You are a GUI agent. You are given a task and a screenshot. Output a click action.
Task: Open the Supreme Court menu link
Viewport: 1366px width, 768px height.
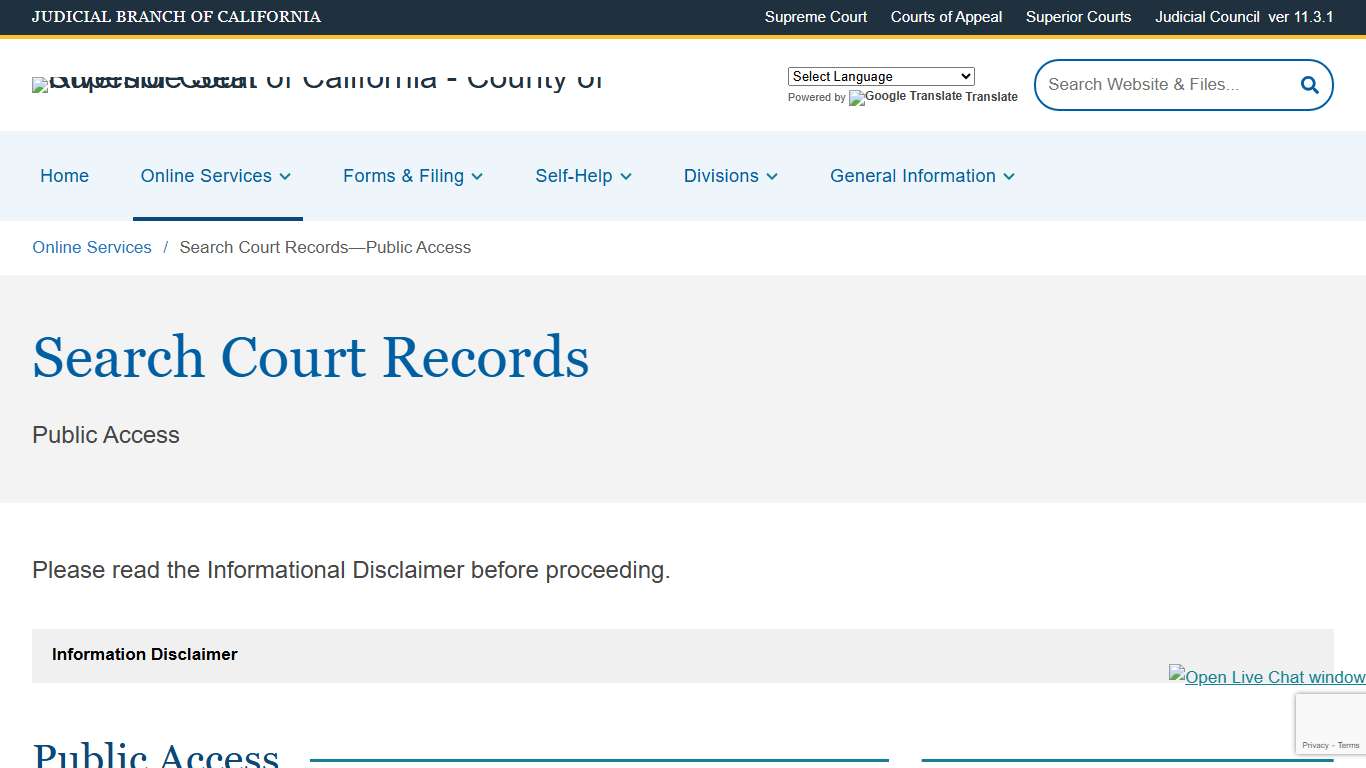point(815,17)
